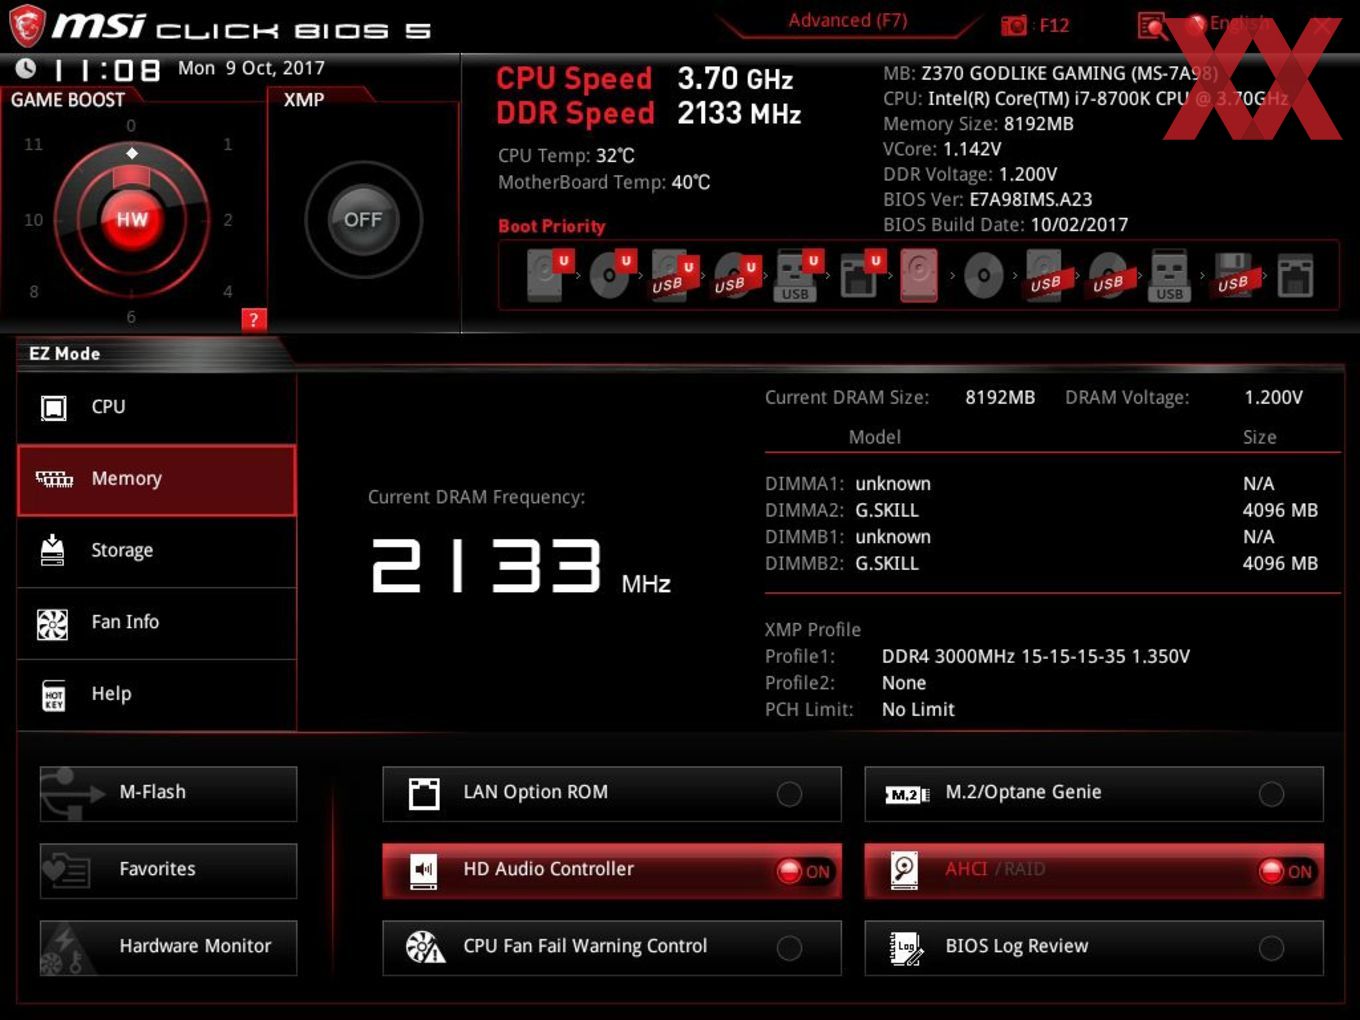Click the date Mon 9 Oct, 2017
Image resolution: width=1360 pixels, height=1020 pixels.
click(x=251, y=68)
